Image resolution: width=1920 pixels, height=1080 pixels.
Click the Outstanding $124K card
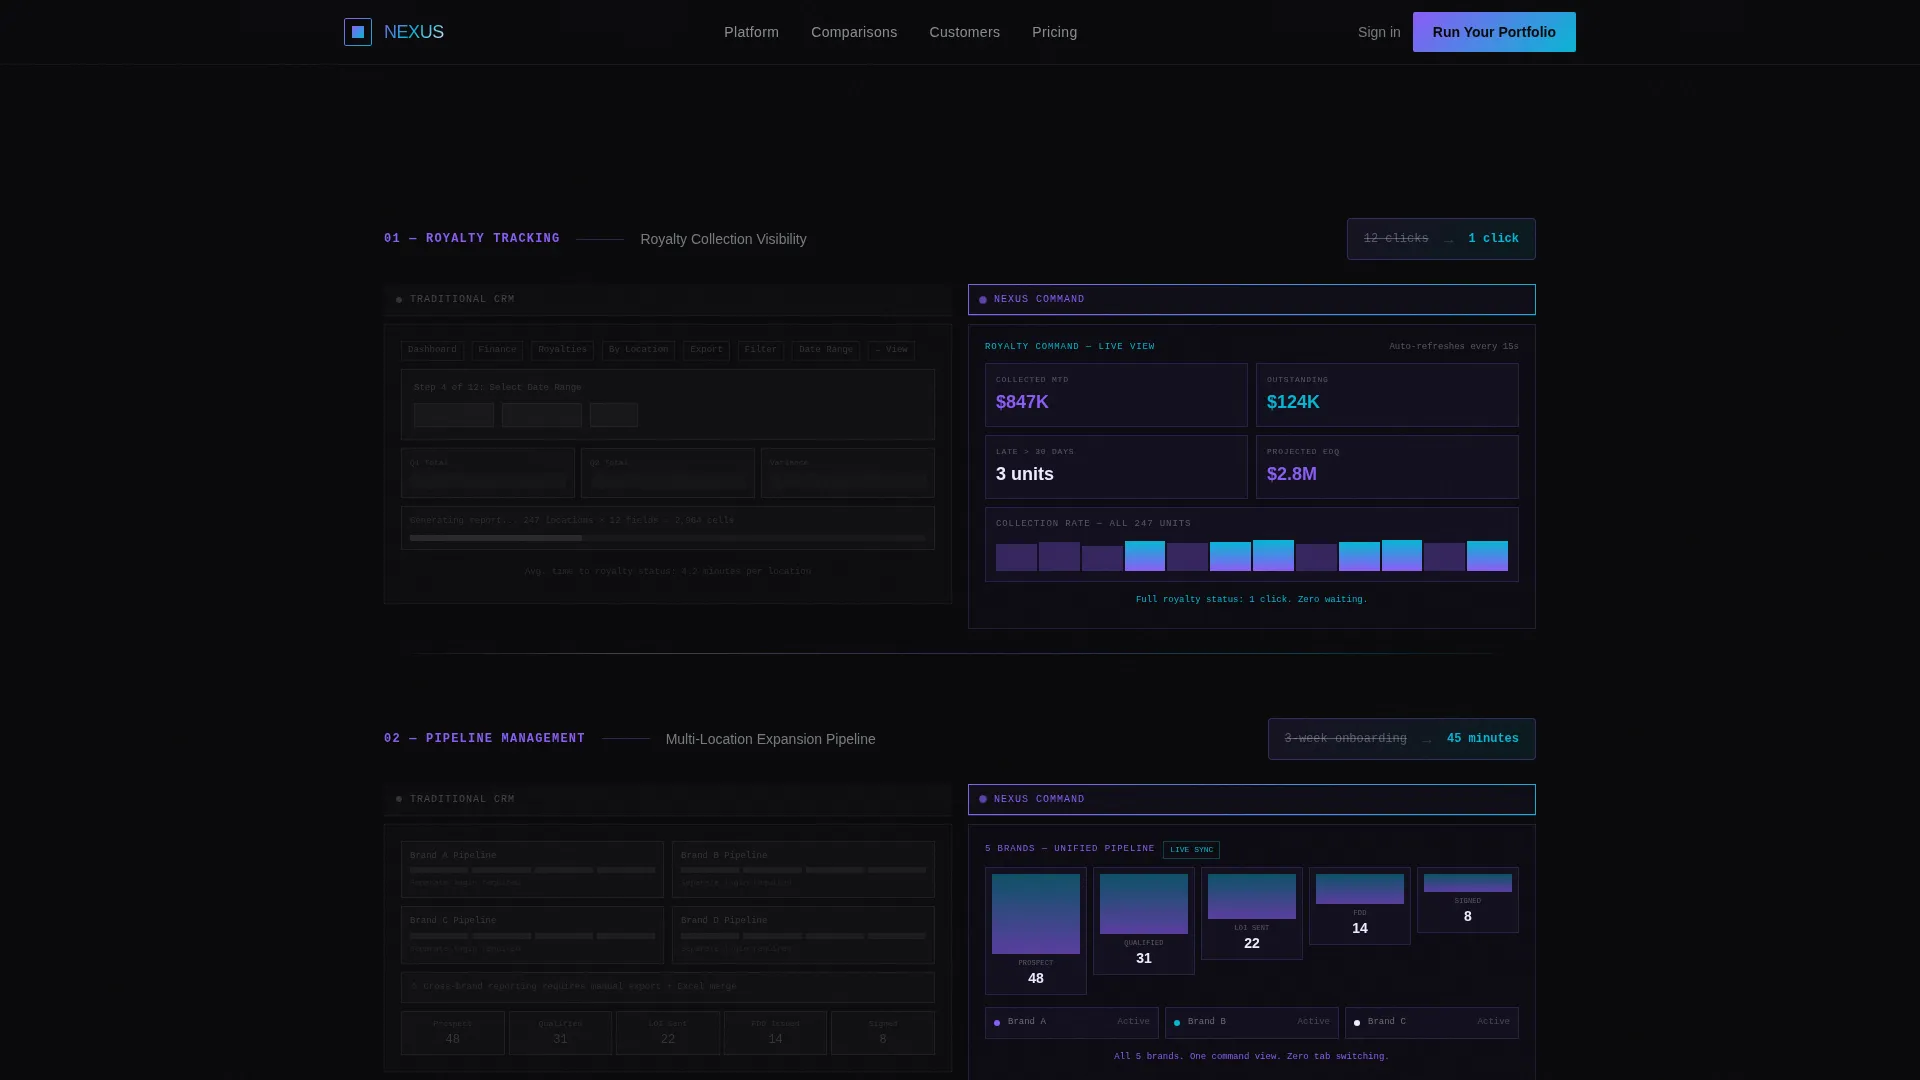pyautogui.click(x=1387, y=395)
